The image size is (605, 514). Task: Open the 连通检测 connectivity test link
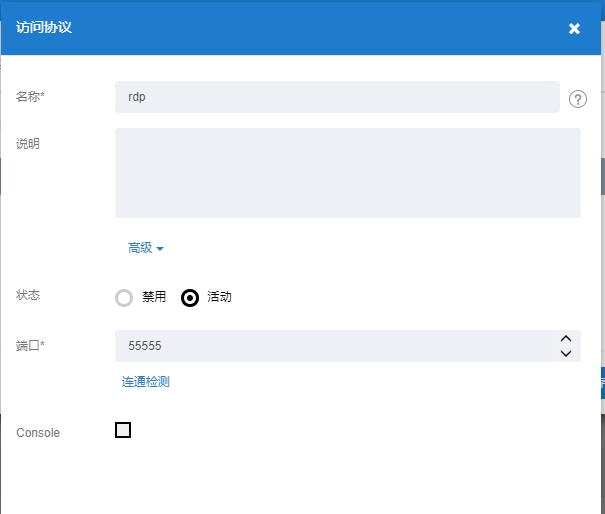[x=146, y=382]
